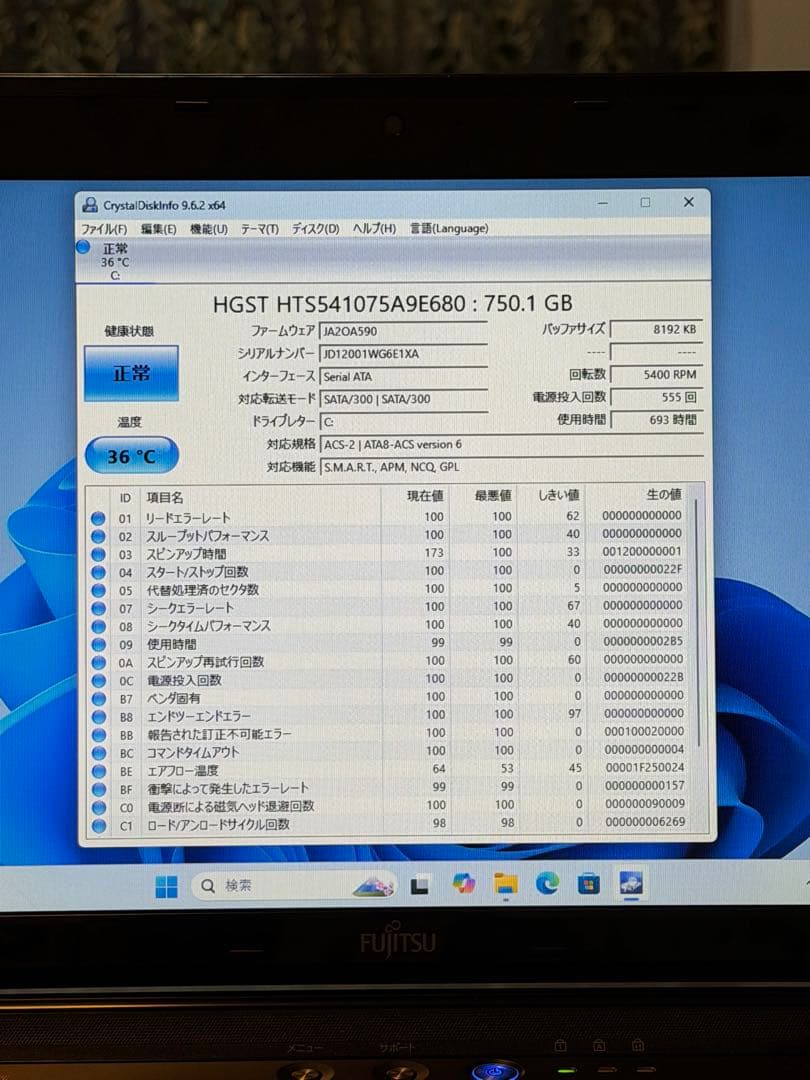Click the 正常 health status button

(x=131, y=373)
